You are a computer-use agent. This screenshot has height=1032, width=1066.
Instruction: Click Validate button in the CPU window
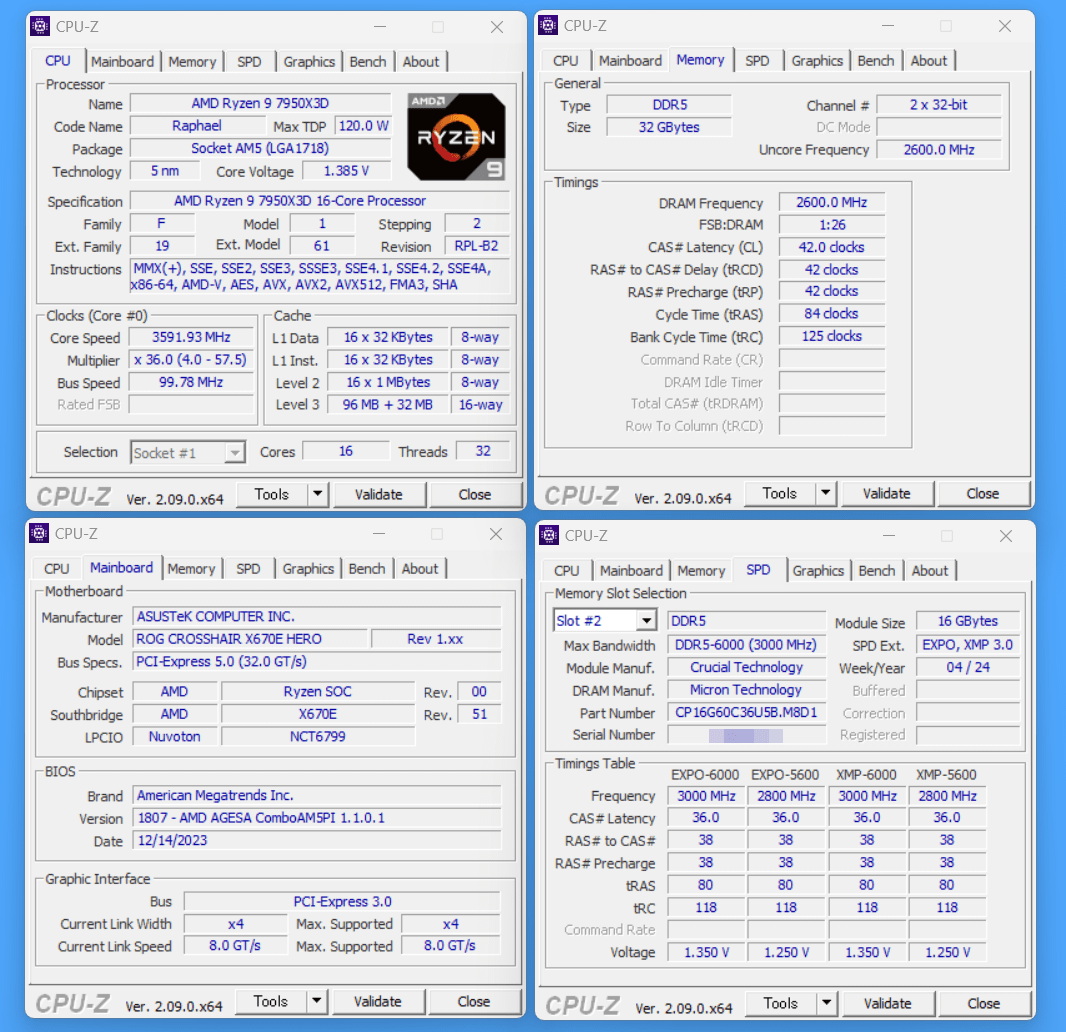click(378, 494)
